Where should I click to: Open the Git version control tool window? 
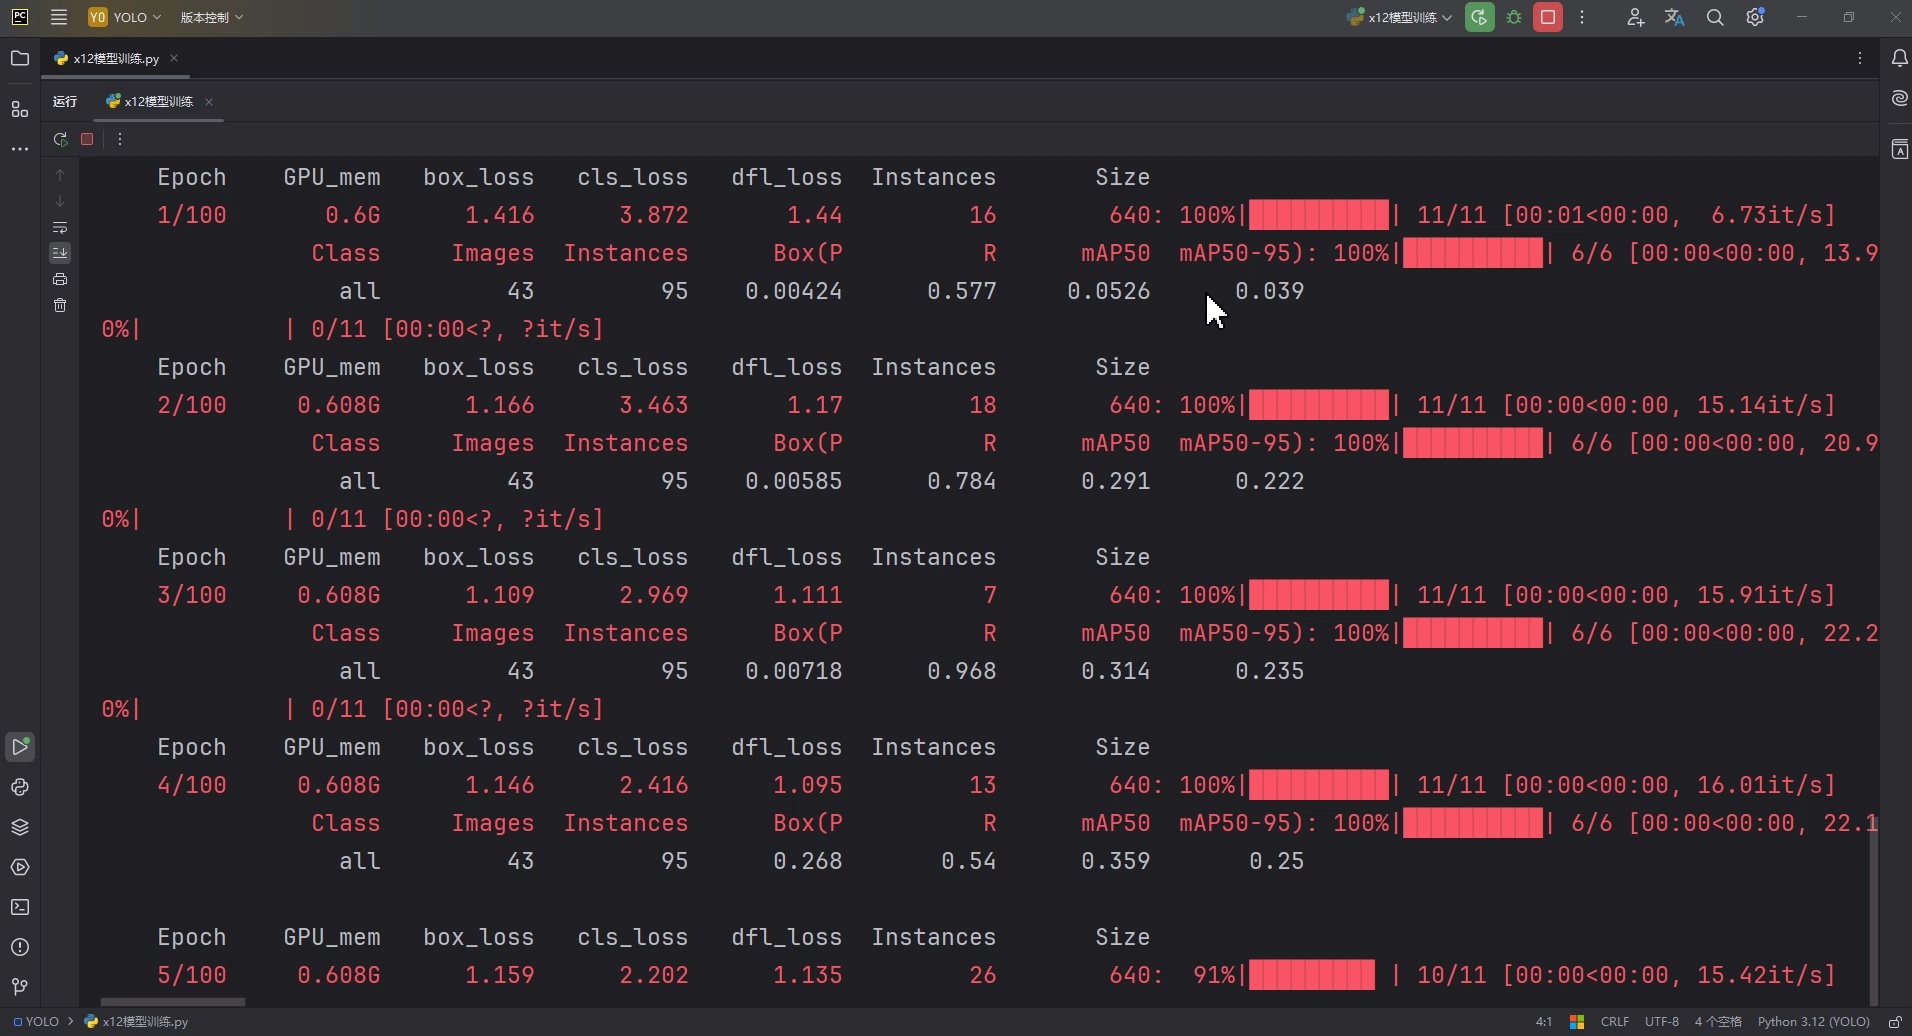click(x=20, y=987)
